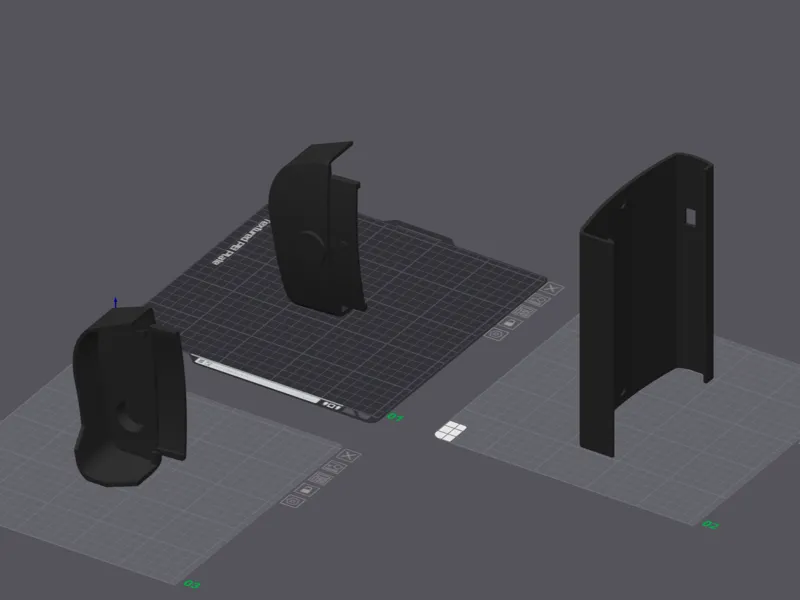
Task: Click the green 03 plate number label
Action: [191, 584]
